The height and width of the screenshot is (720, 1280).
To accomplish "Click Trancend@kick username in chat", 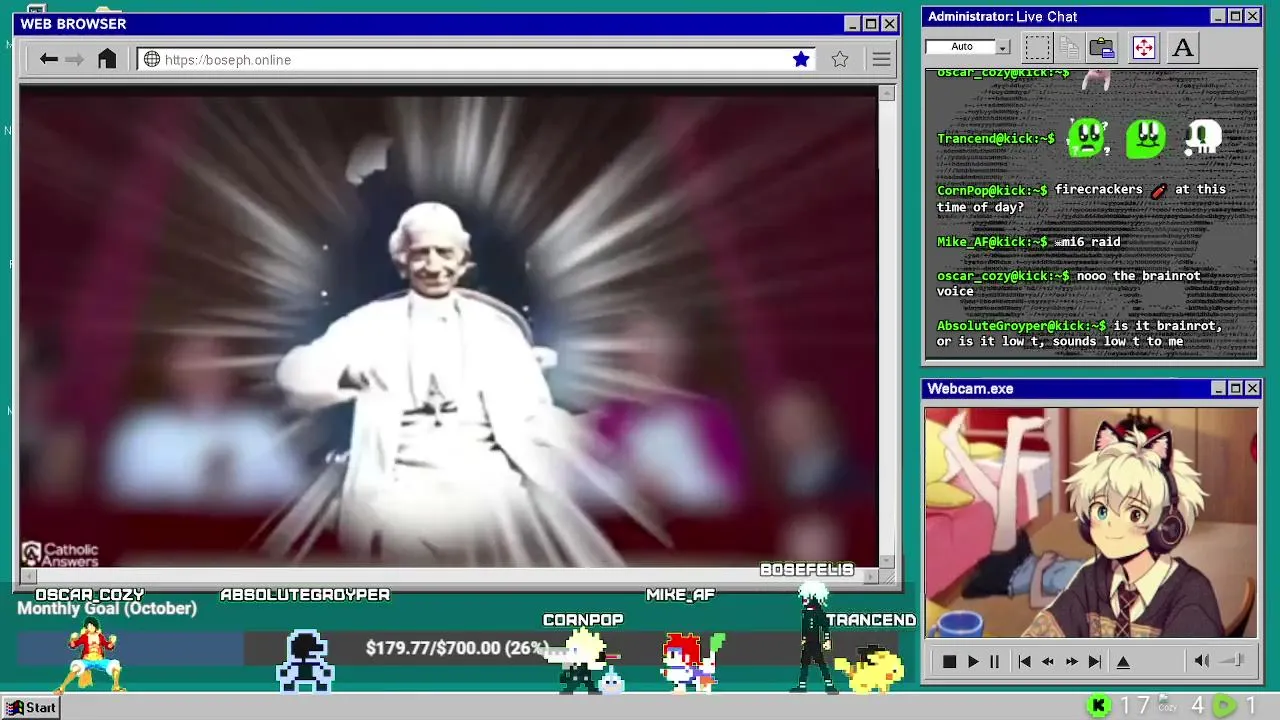I will (x=995, y=139).
